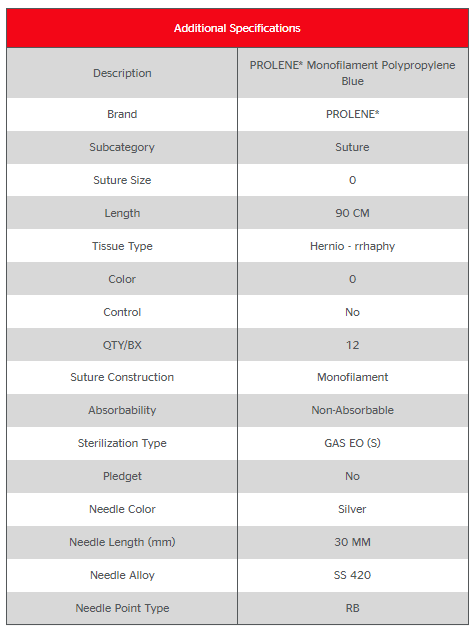Viewport: 475px width, 626px height.
Task: Click the Additional Specifications header
Action: [x=237, y=28]
